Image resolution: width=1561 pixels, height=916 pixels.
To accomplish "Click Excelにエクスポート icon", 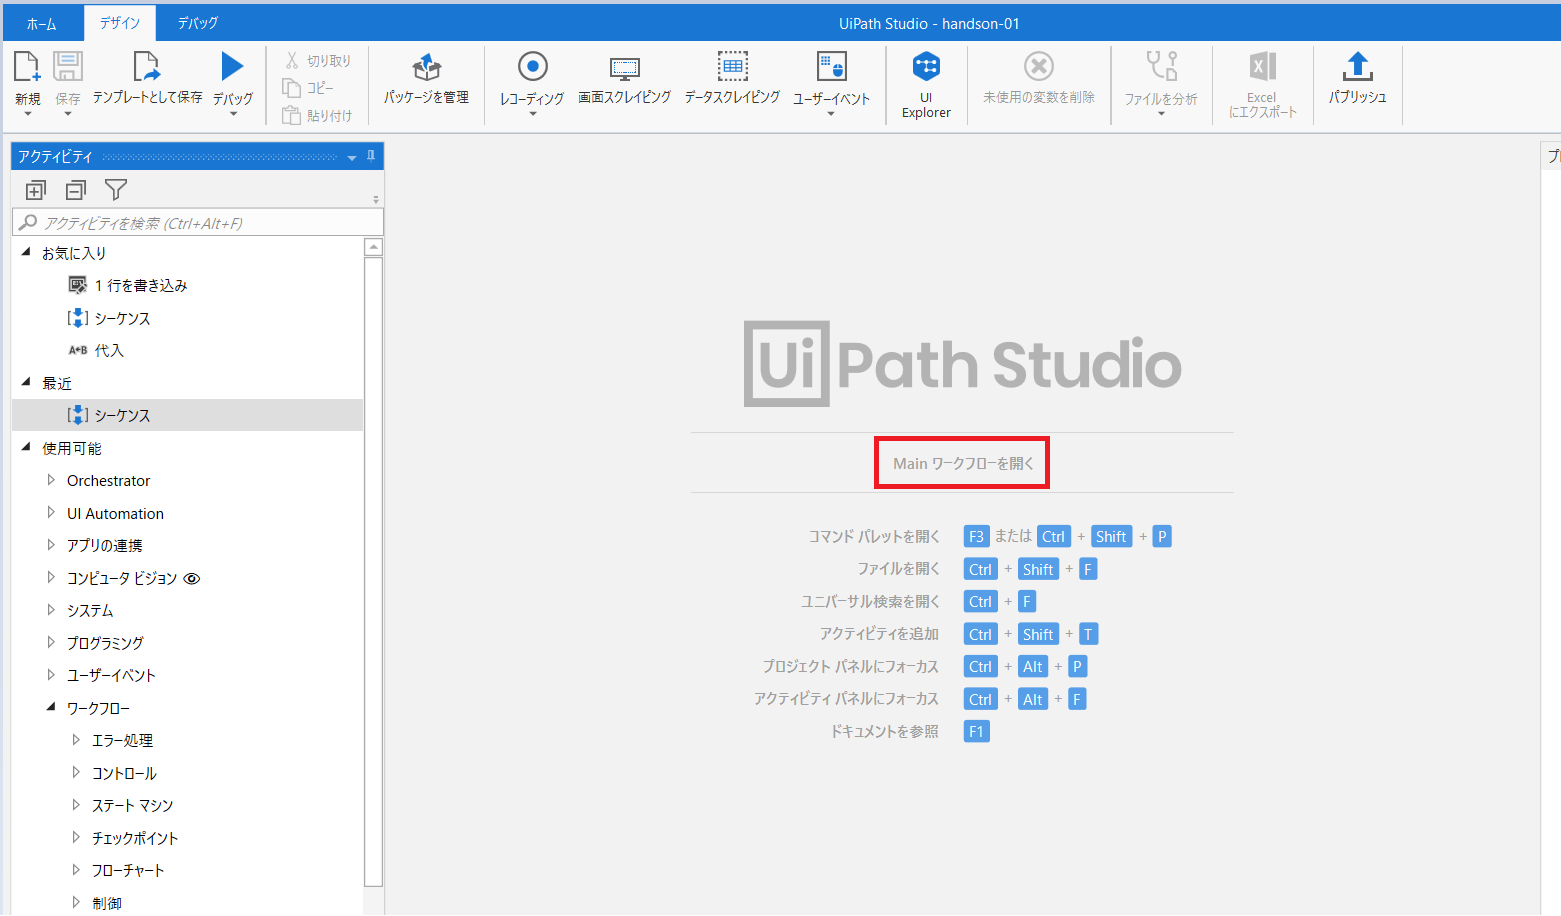I will [x=1262, y=66].
